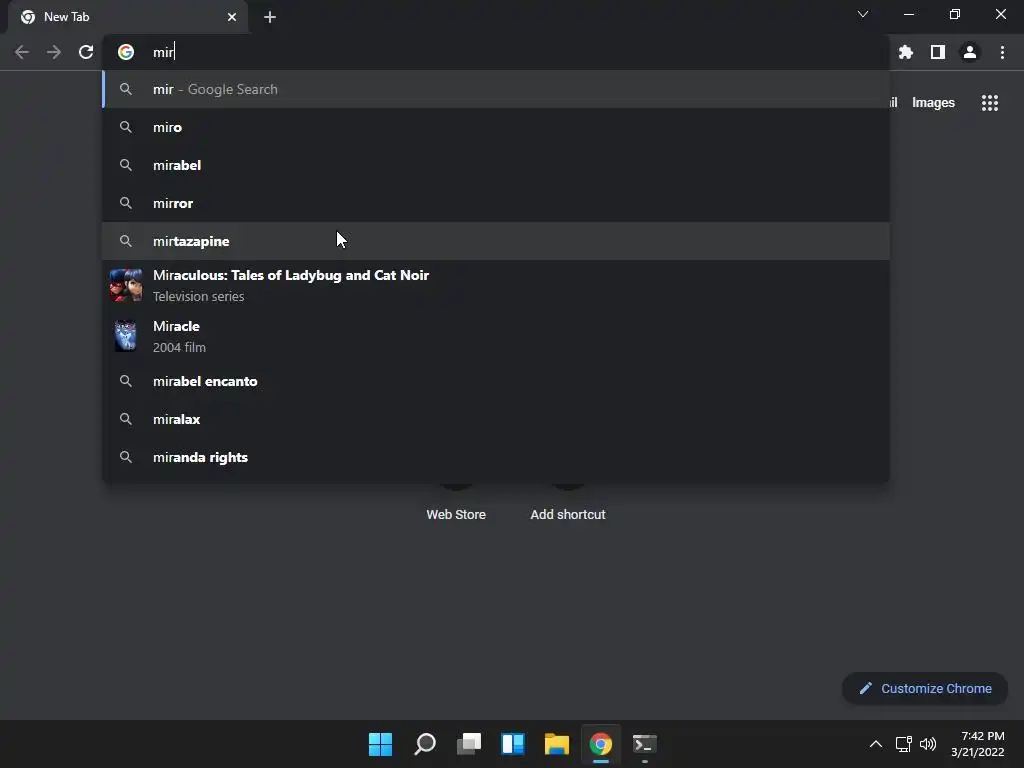Image resolution: width=1024 pixels, height=768 pixels.
Task: Choose the 'miro' suggestion
Action: coord(496,127)
